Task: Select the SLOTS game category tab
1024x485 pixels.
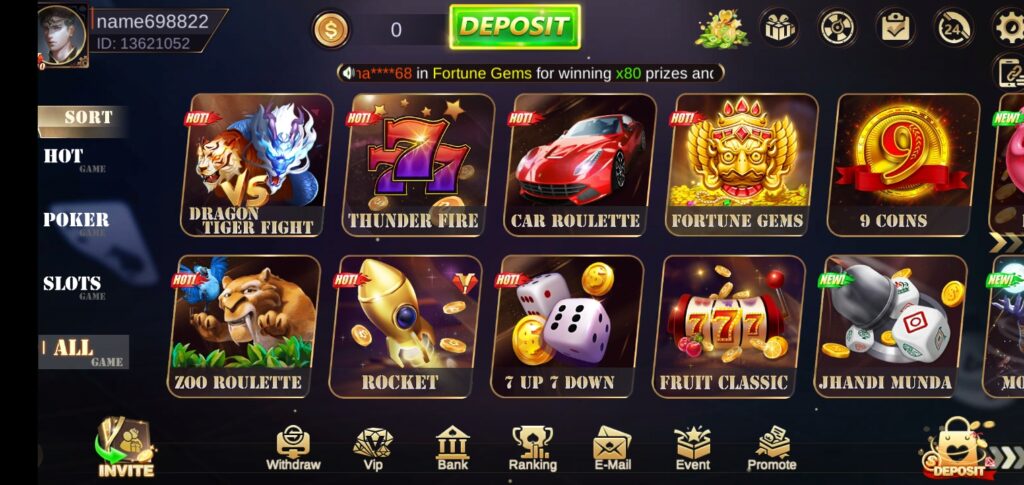Action: (x=73, y=286)
